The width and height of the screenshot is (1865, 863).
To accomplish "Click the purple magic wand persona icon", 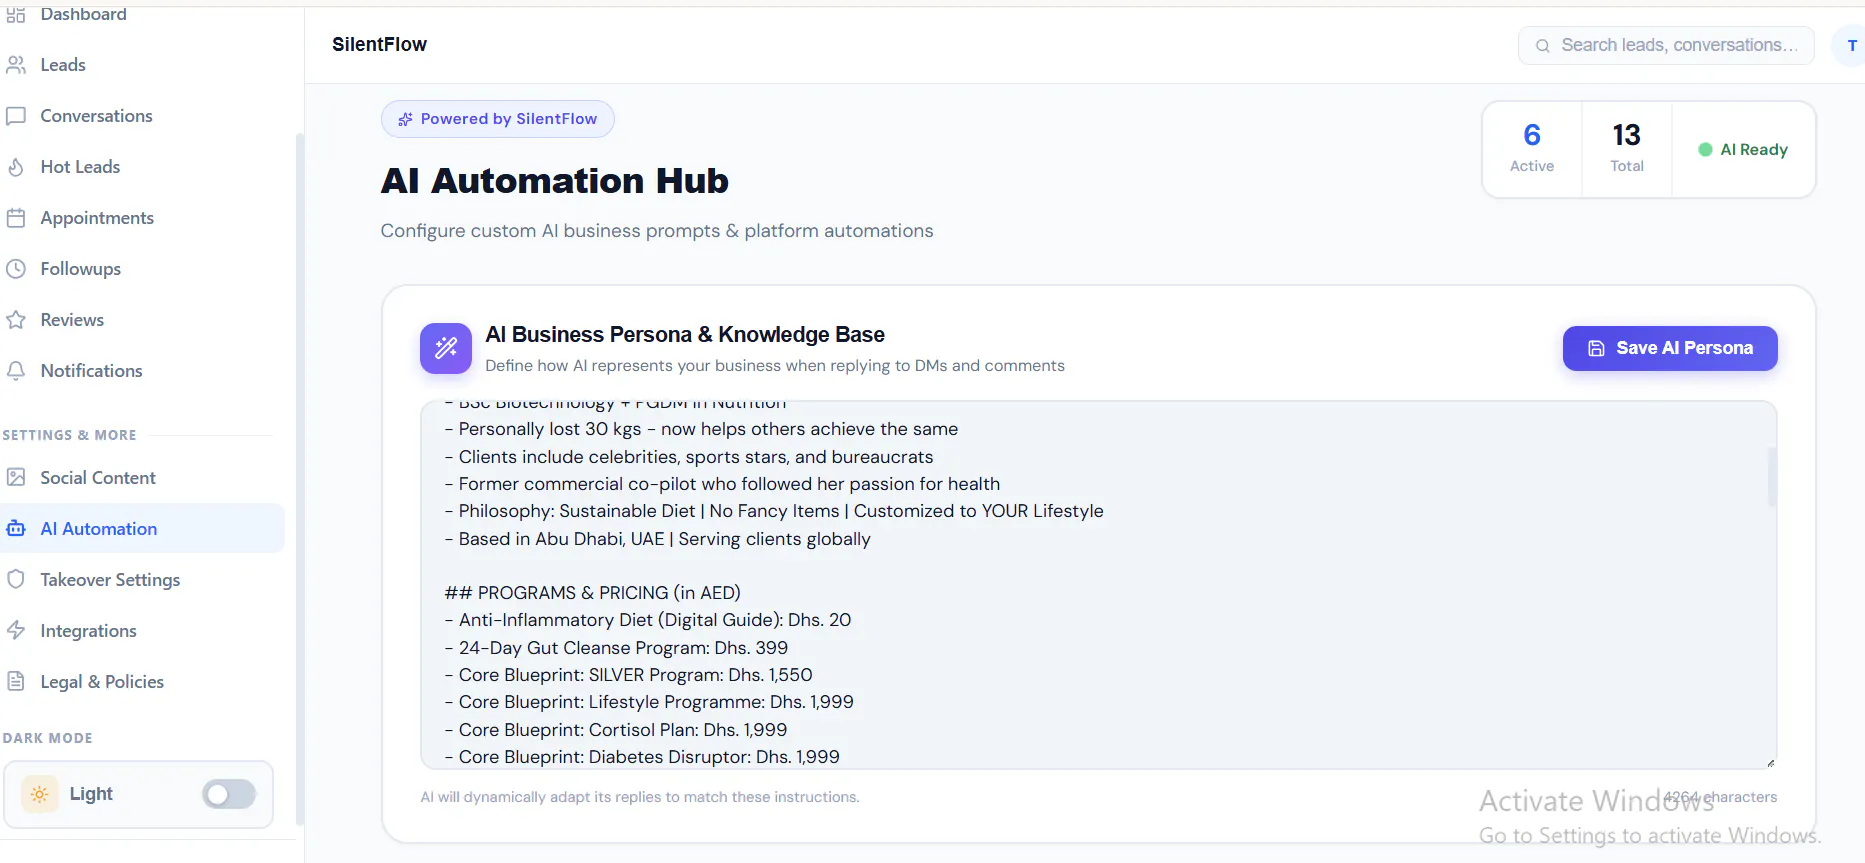I will [x=446, y=348].
